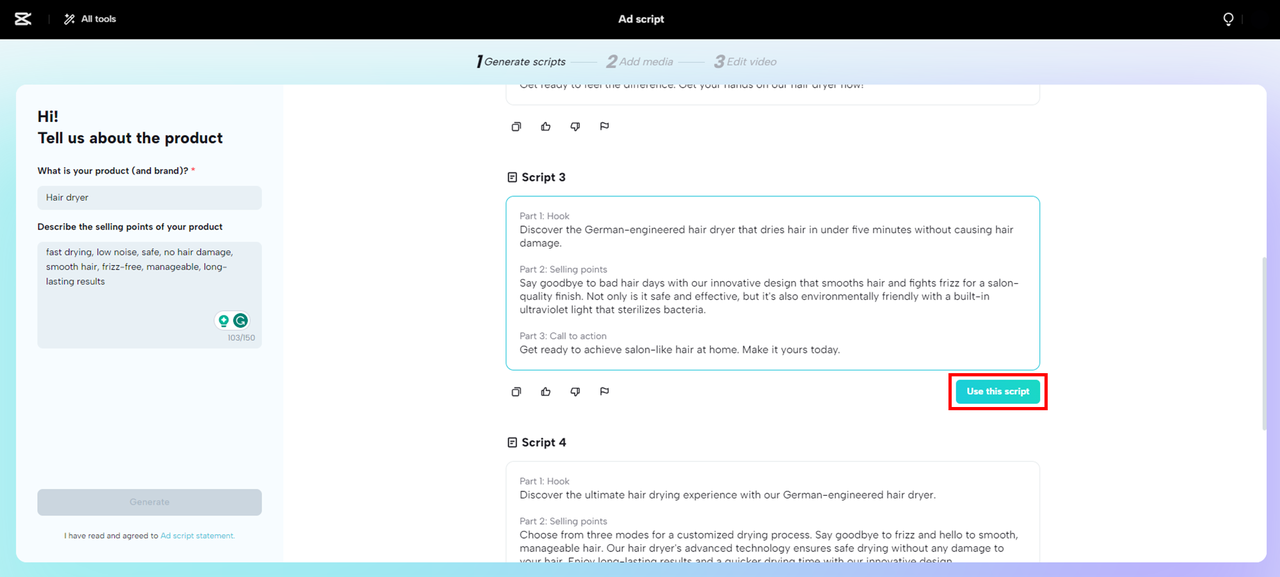Like Script 3 with thumbs up
The image size is (1280, 577).
click(x=546, y=392)
